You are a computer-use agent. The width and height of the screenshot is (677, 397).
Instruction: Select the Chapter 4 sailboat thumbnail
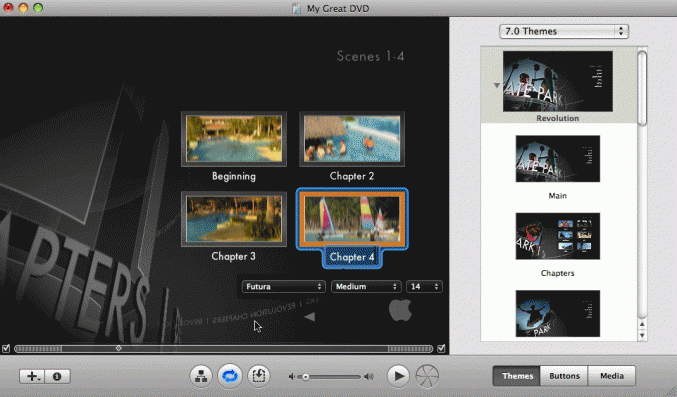(x=352, y=219)
